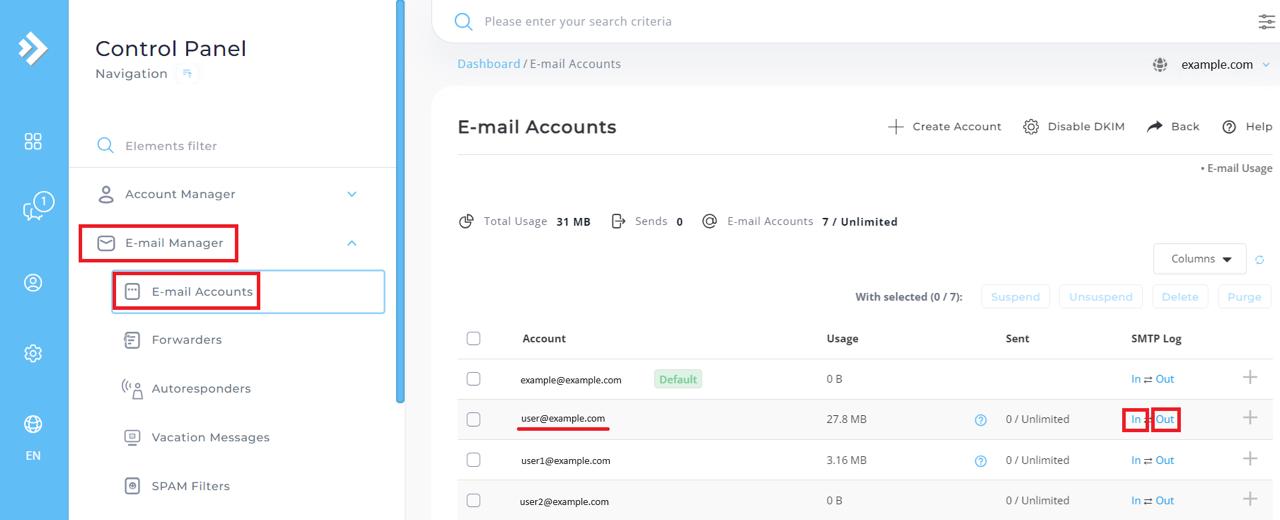Click the language globe icon labeled EN
The height and width of the screenshot is (520, 1280).
[33, 425]
